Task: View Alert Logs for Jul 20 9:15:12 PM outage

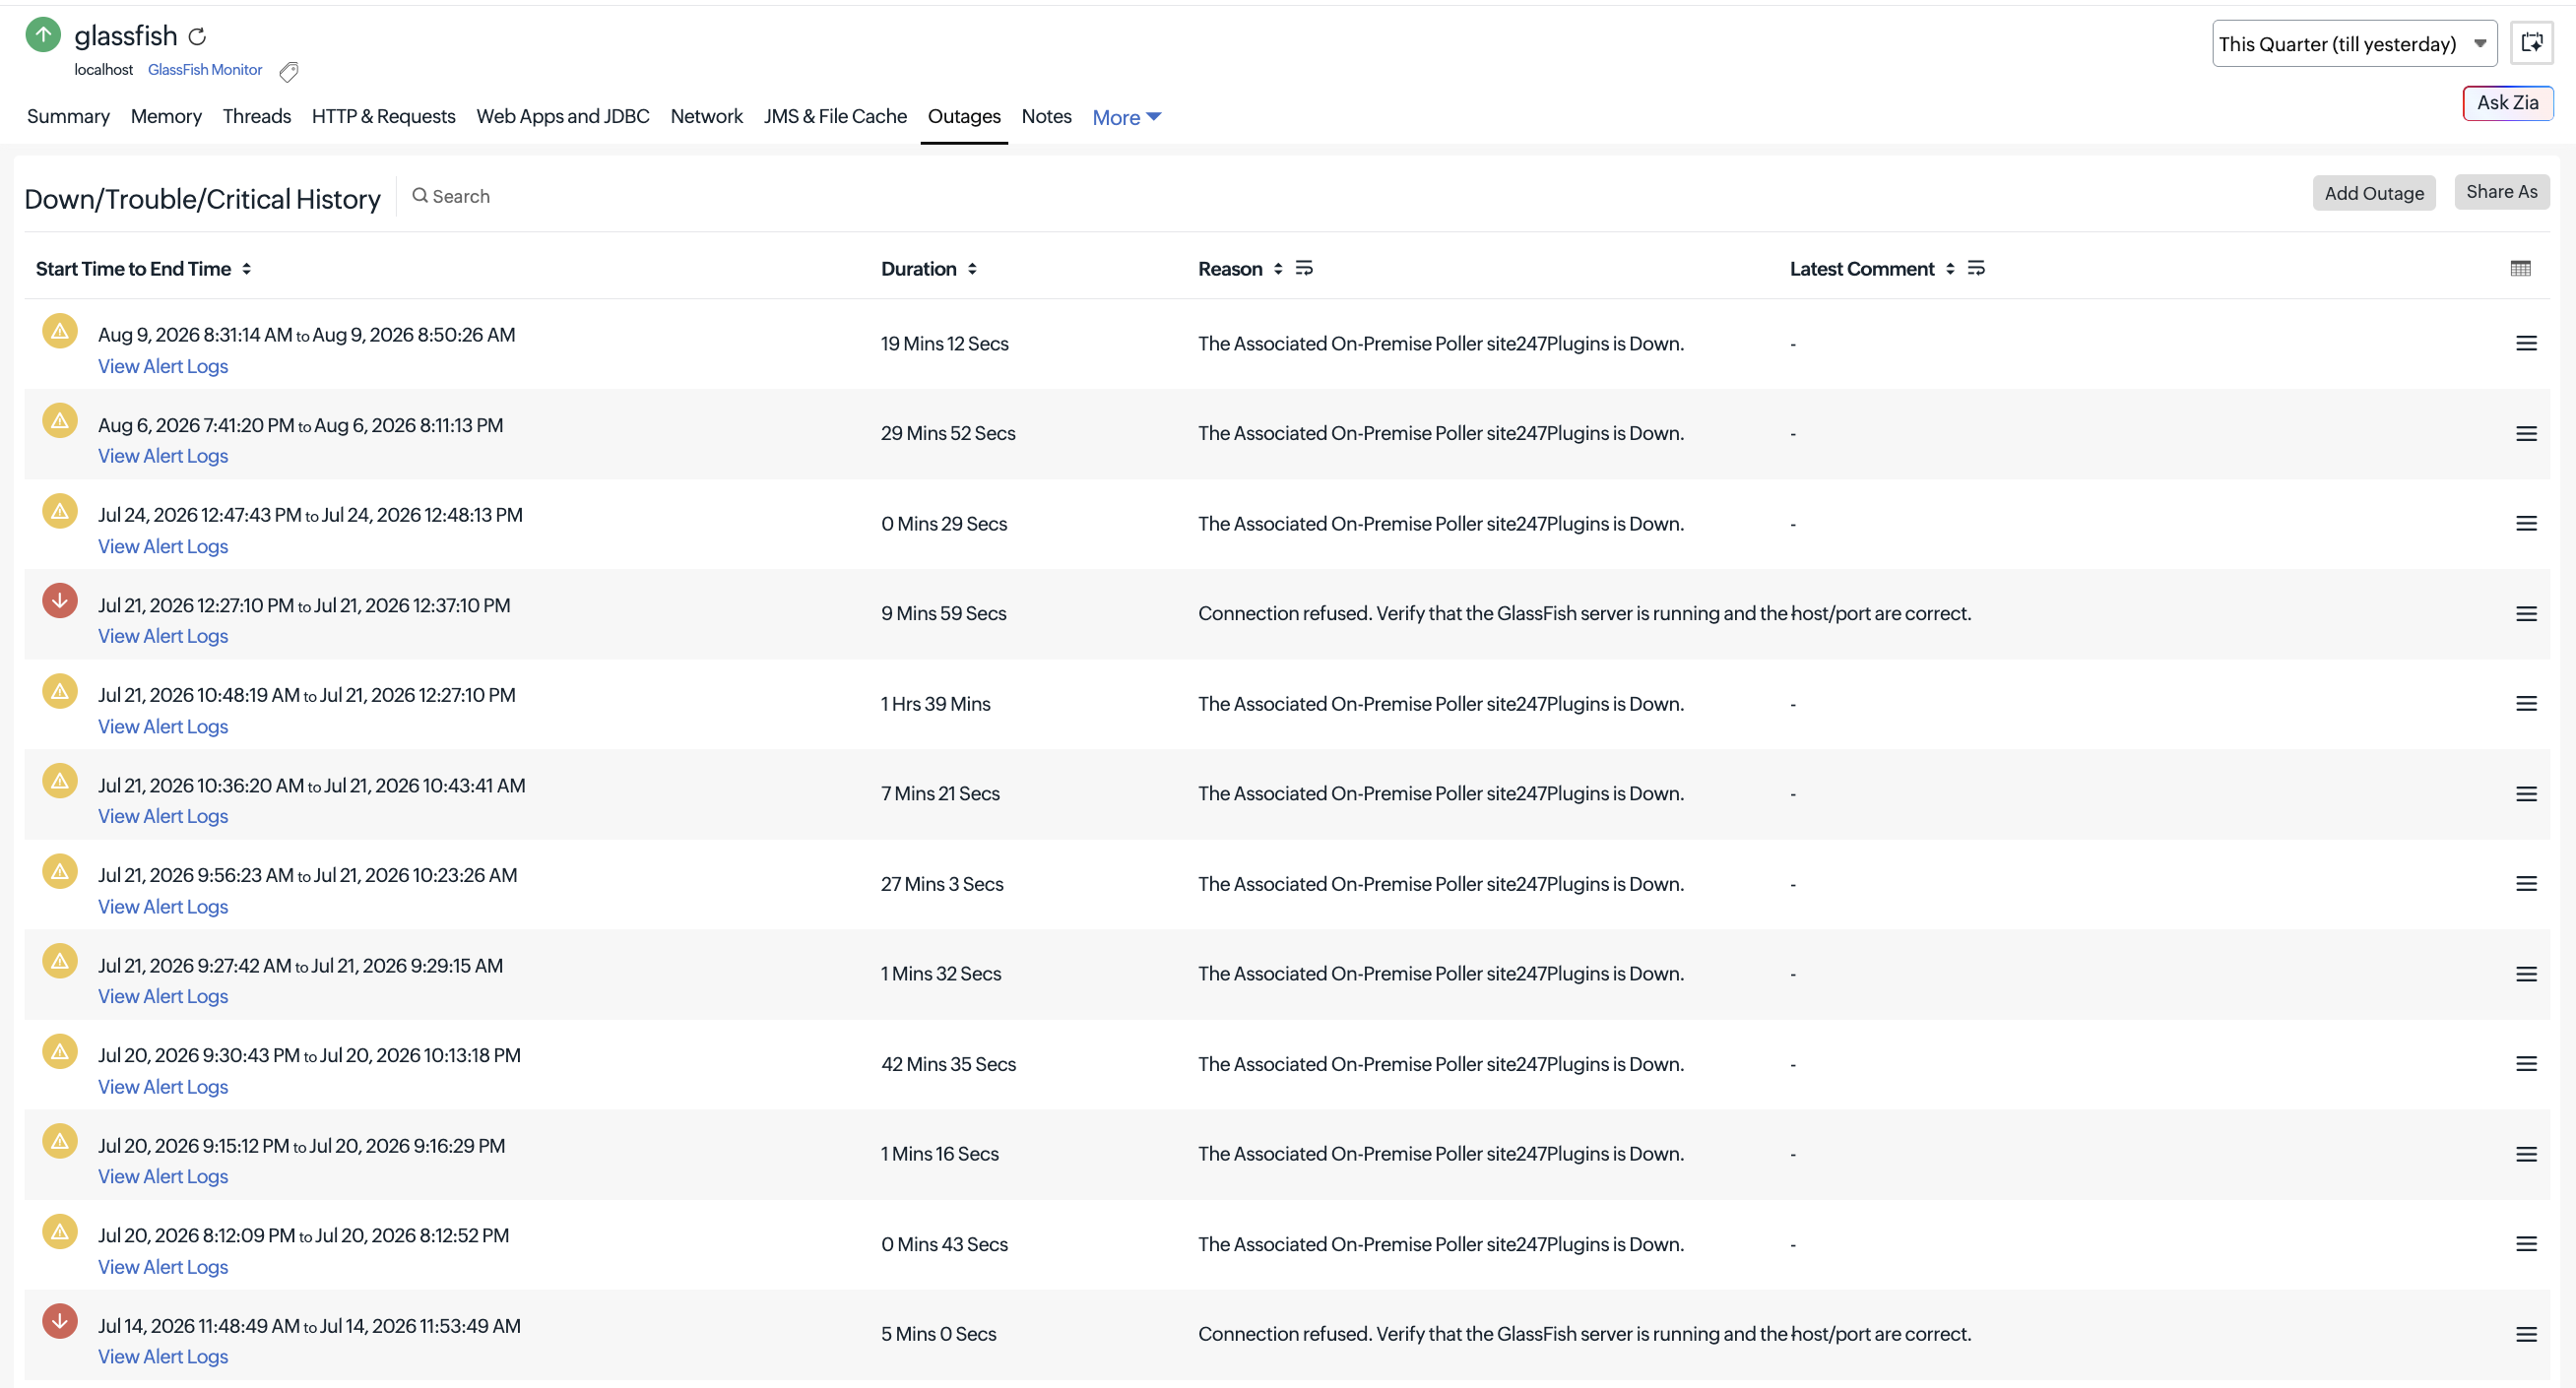Action: point(163,1177)
